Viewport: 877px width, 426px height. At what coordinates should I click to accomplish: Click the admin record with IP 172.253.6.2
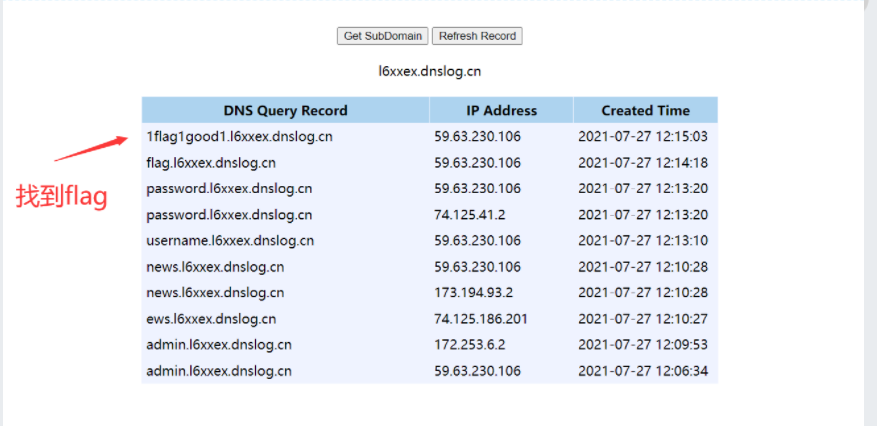219,344
